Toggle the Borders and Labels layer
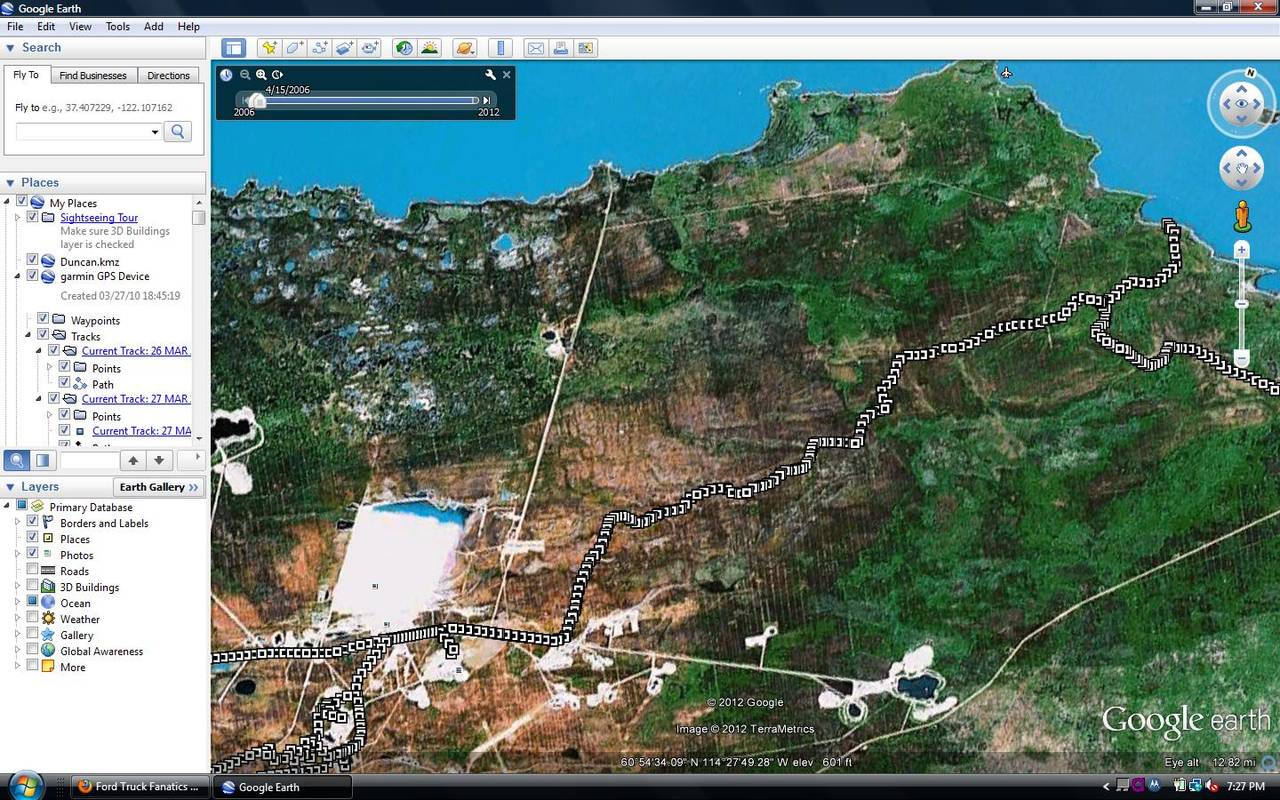 click(33, 522)
